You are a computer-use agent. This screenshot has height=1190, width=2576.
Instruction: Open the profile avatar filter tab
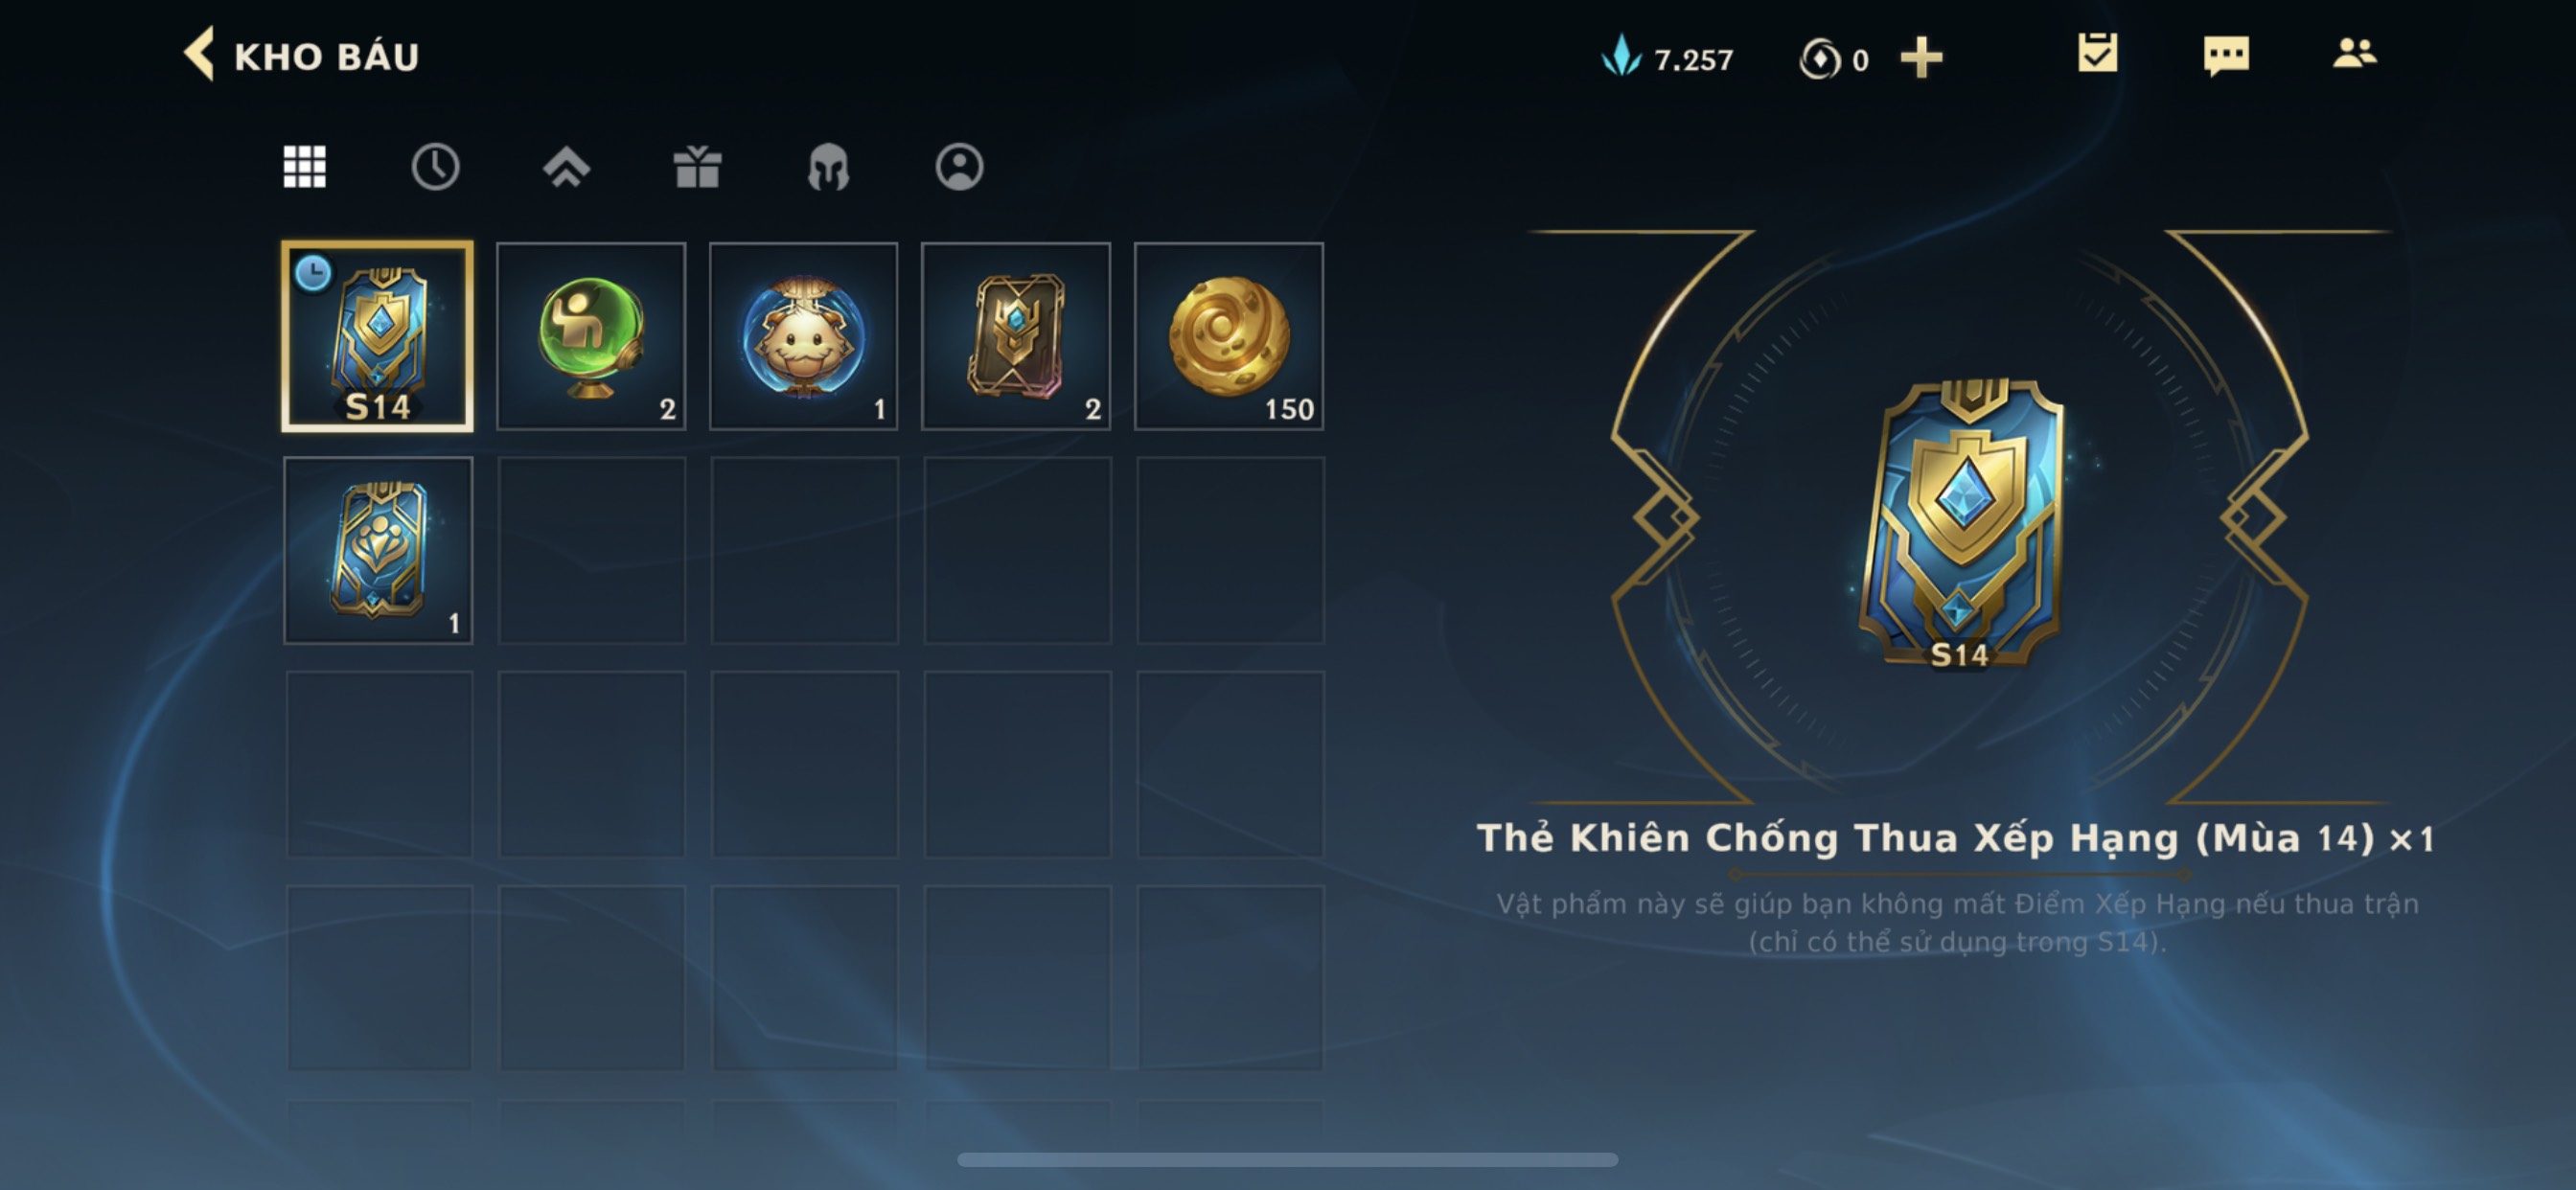click(x=959, y=166)
